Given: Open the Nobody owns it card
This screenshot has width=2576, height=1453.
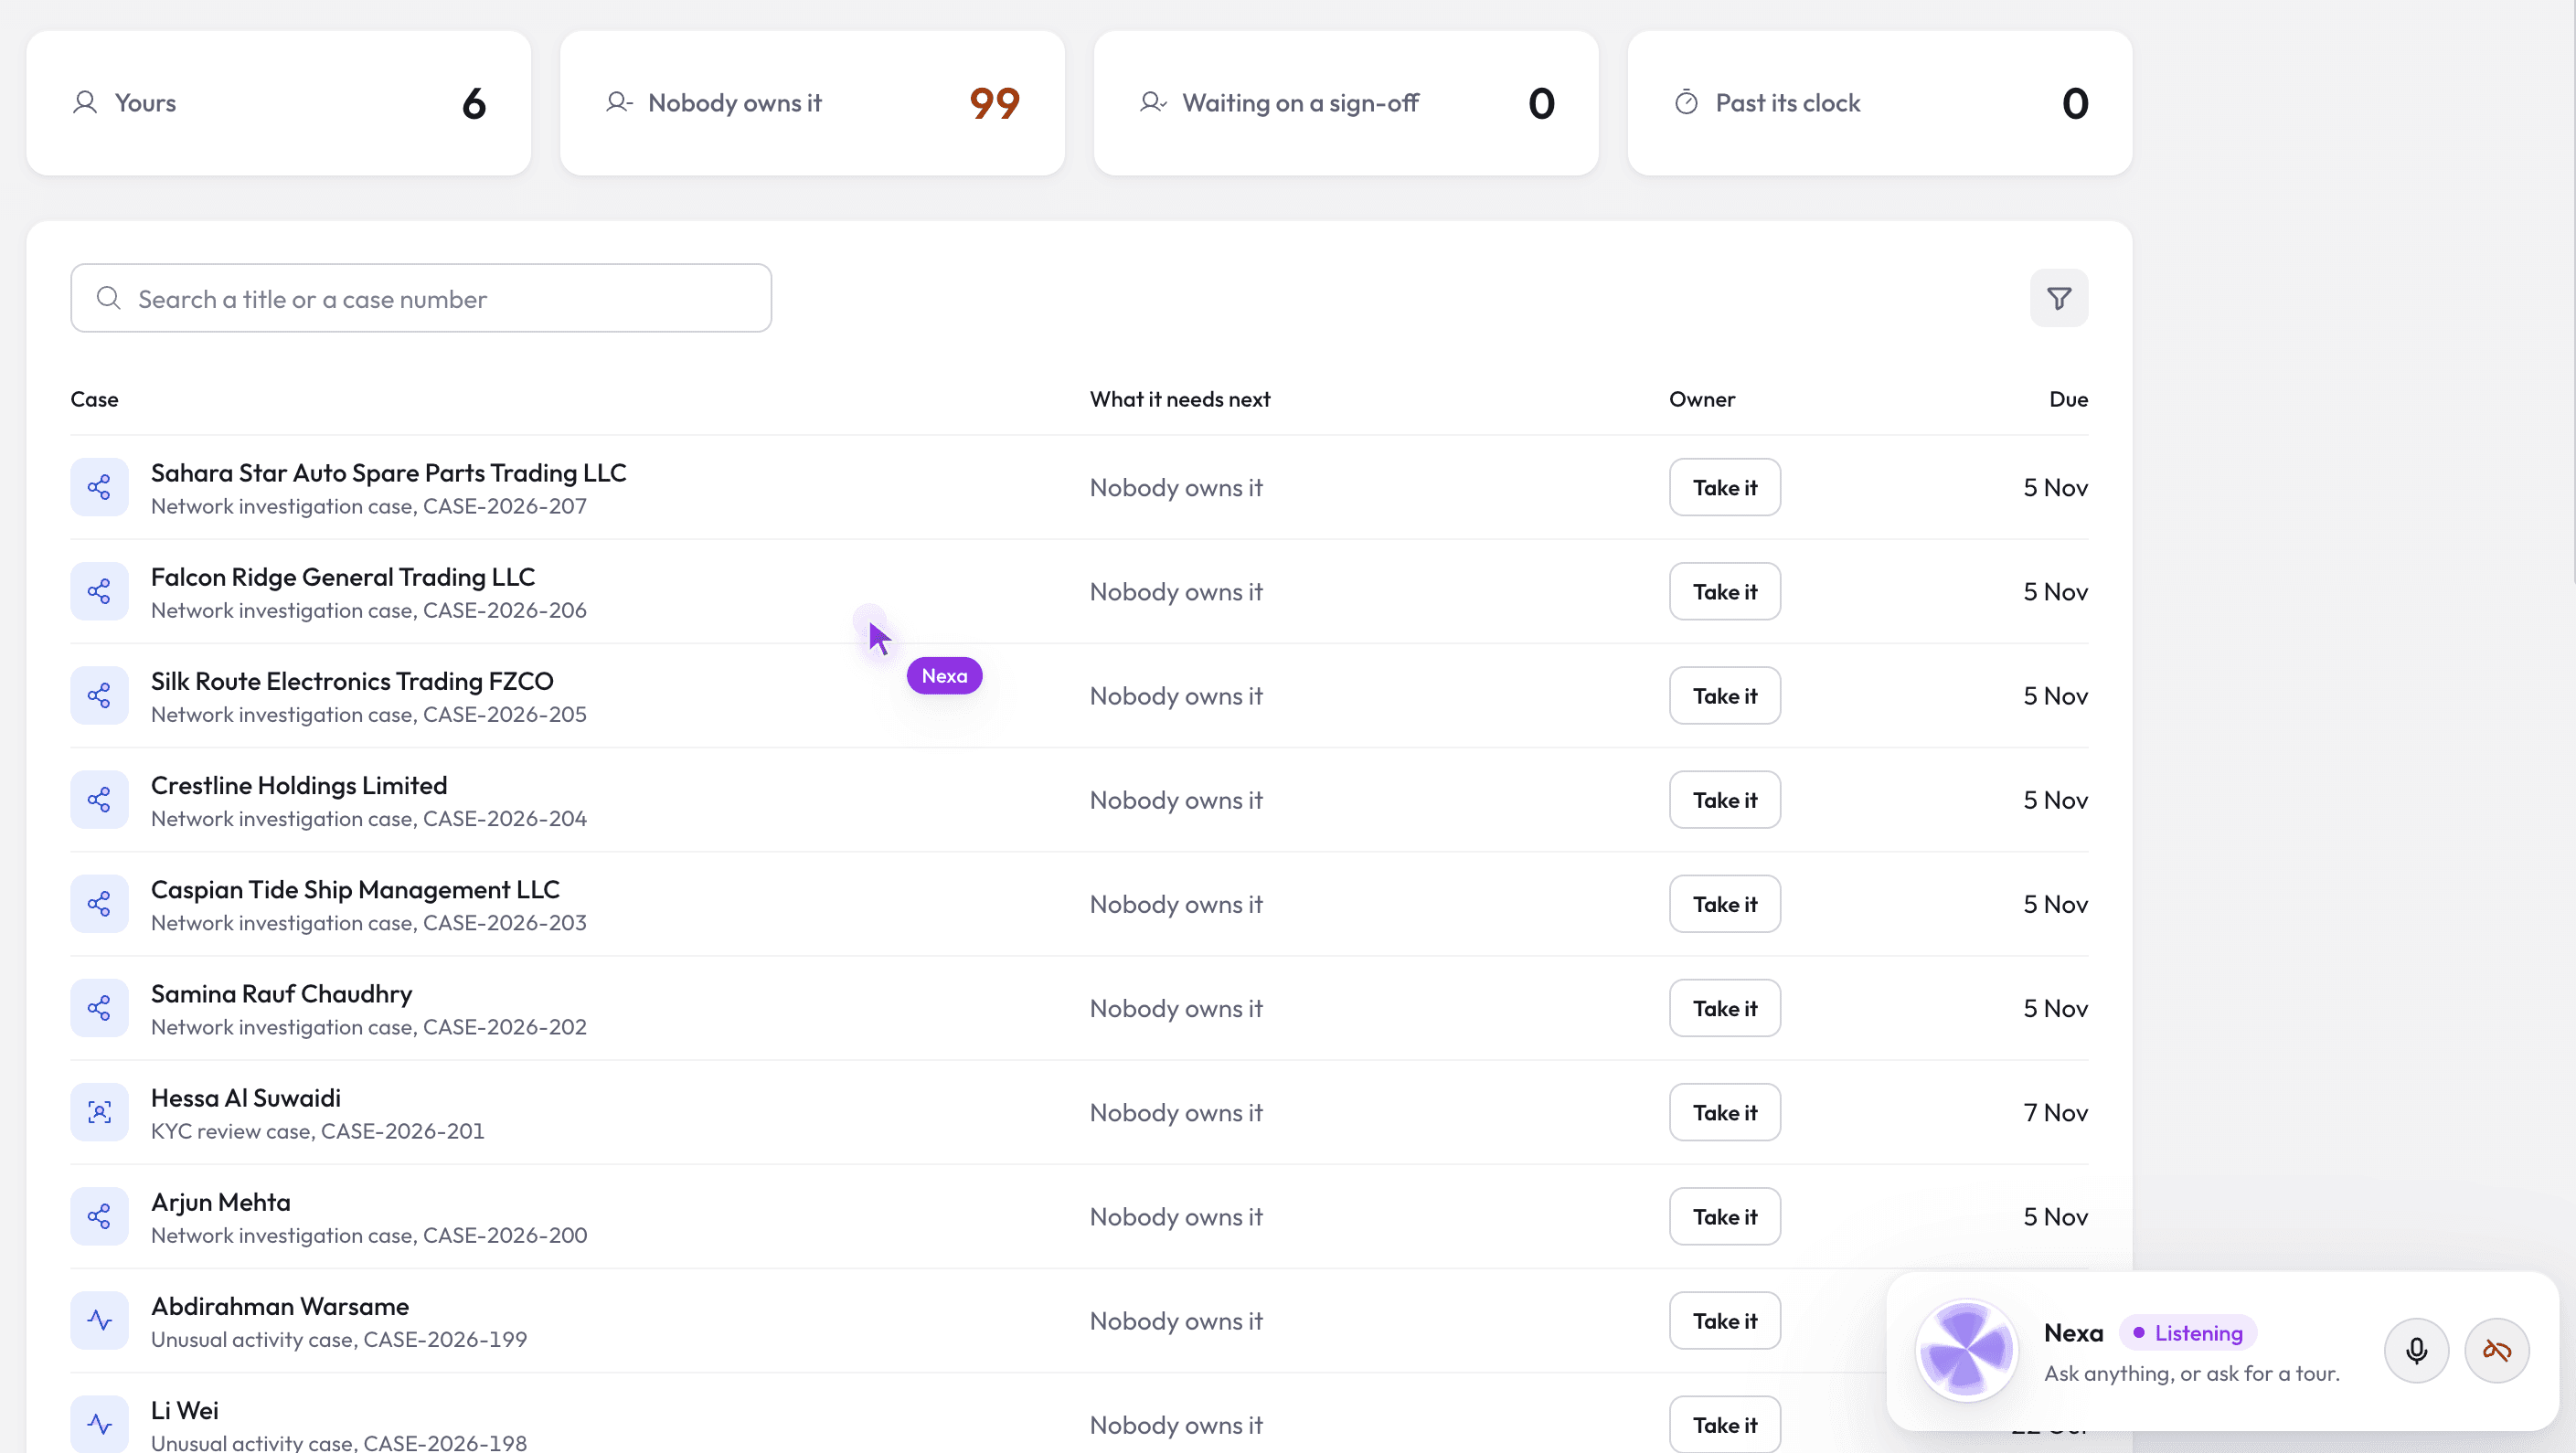Looking at the screenshot, I should tap(812, 103).
